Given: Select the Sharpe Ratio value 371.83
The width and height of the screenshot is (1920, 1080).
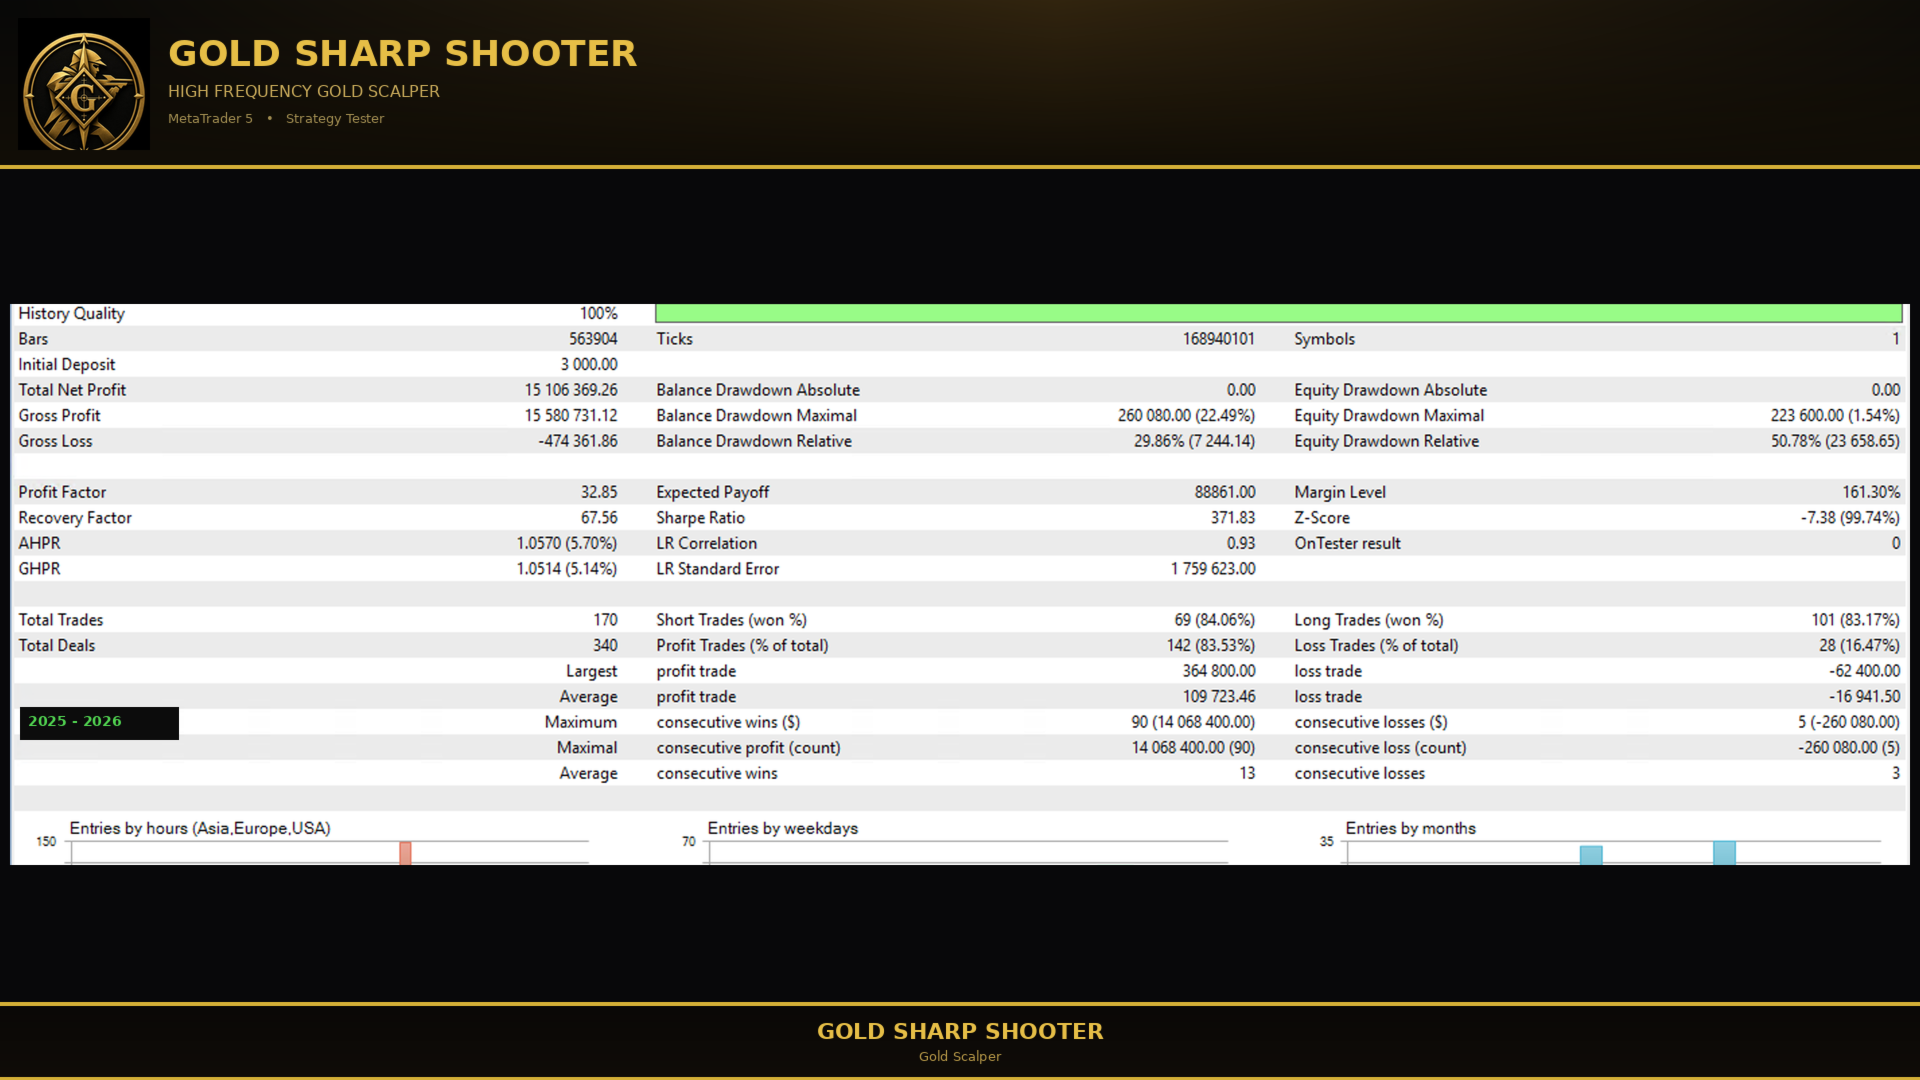Looking at the screenshot, I should pos(1232,518).
